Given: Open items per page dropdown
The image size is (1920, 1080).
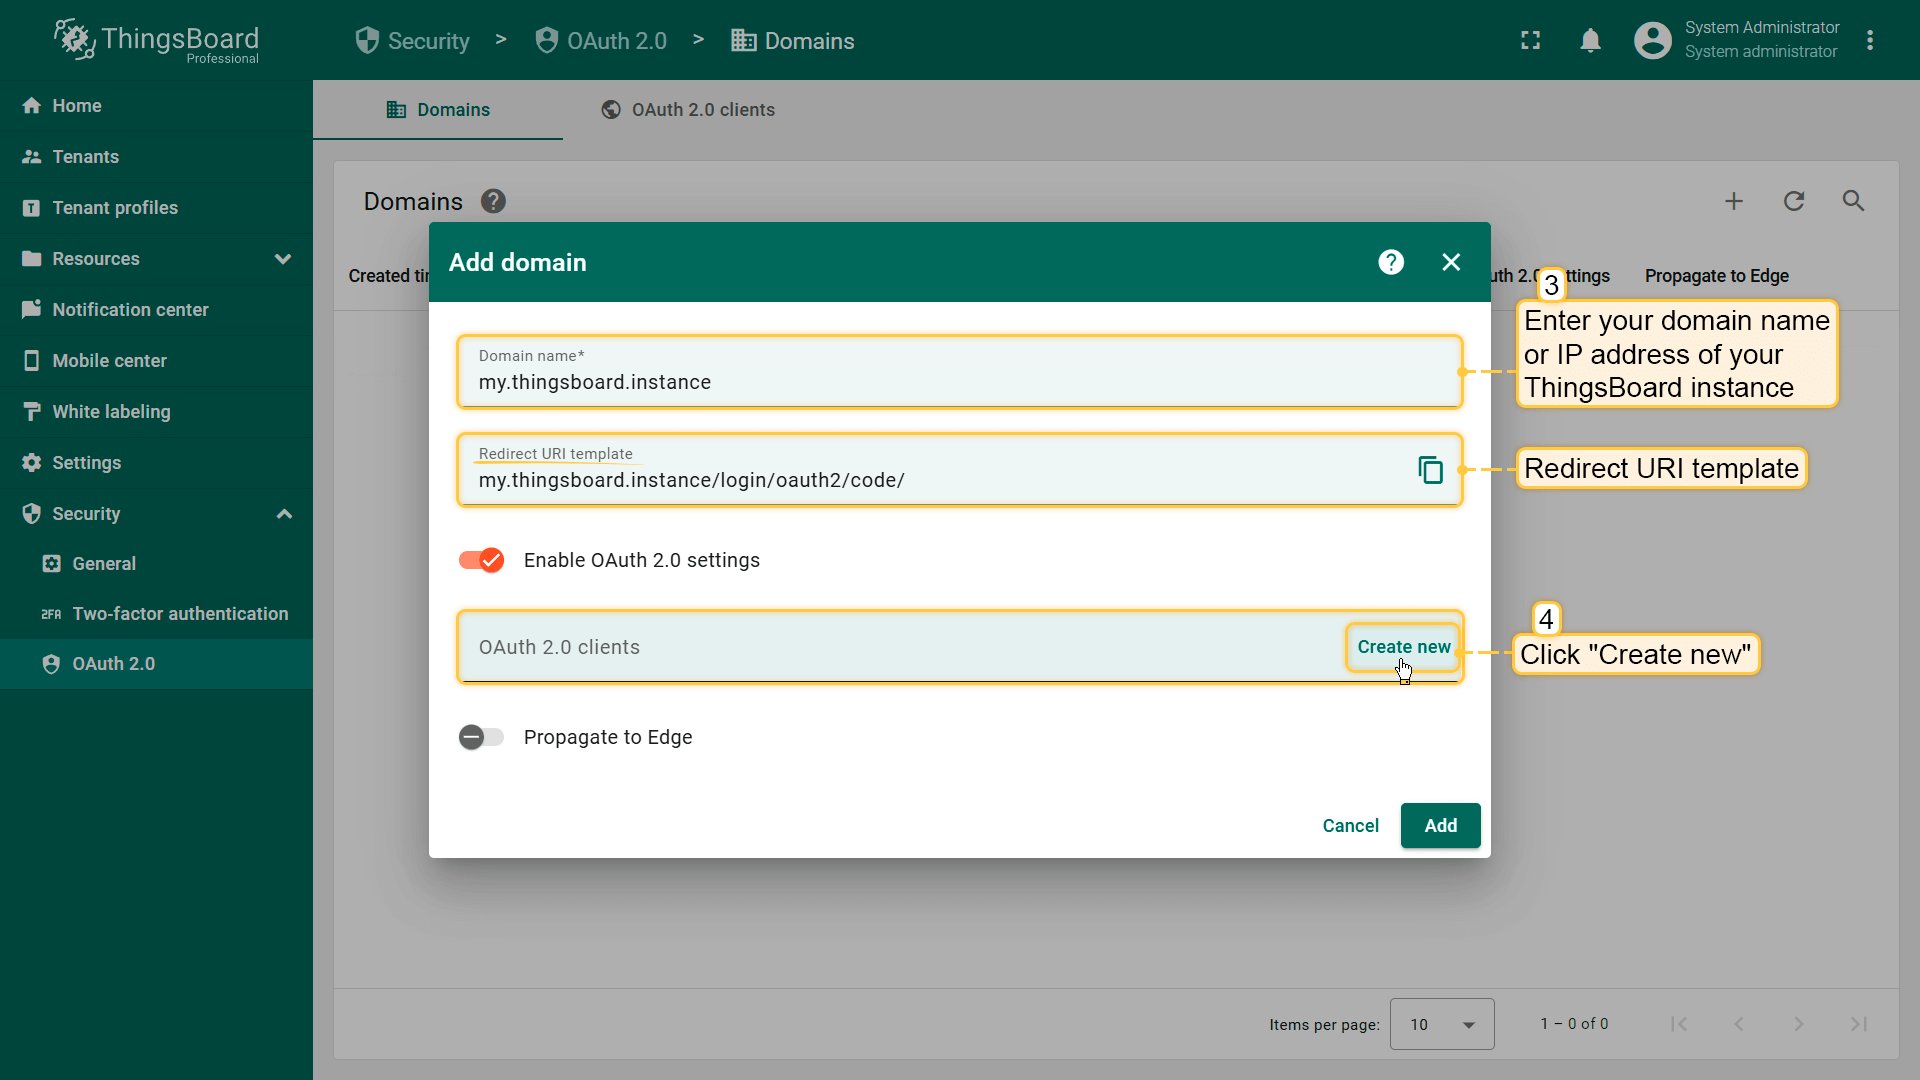Looking at the screenshot, I should pos(1441,1024).
